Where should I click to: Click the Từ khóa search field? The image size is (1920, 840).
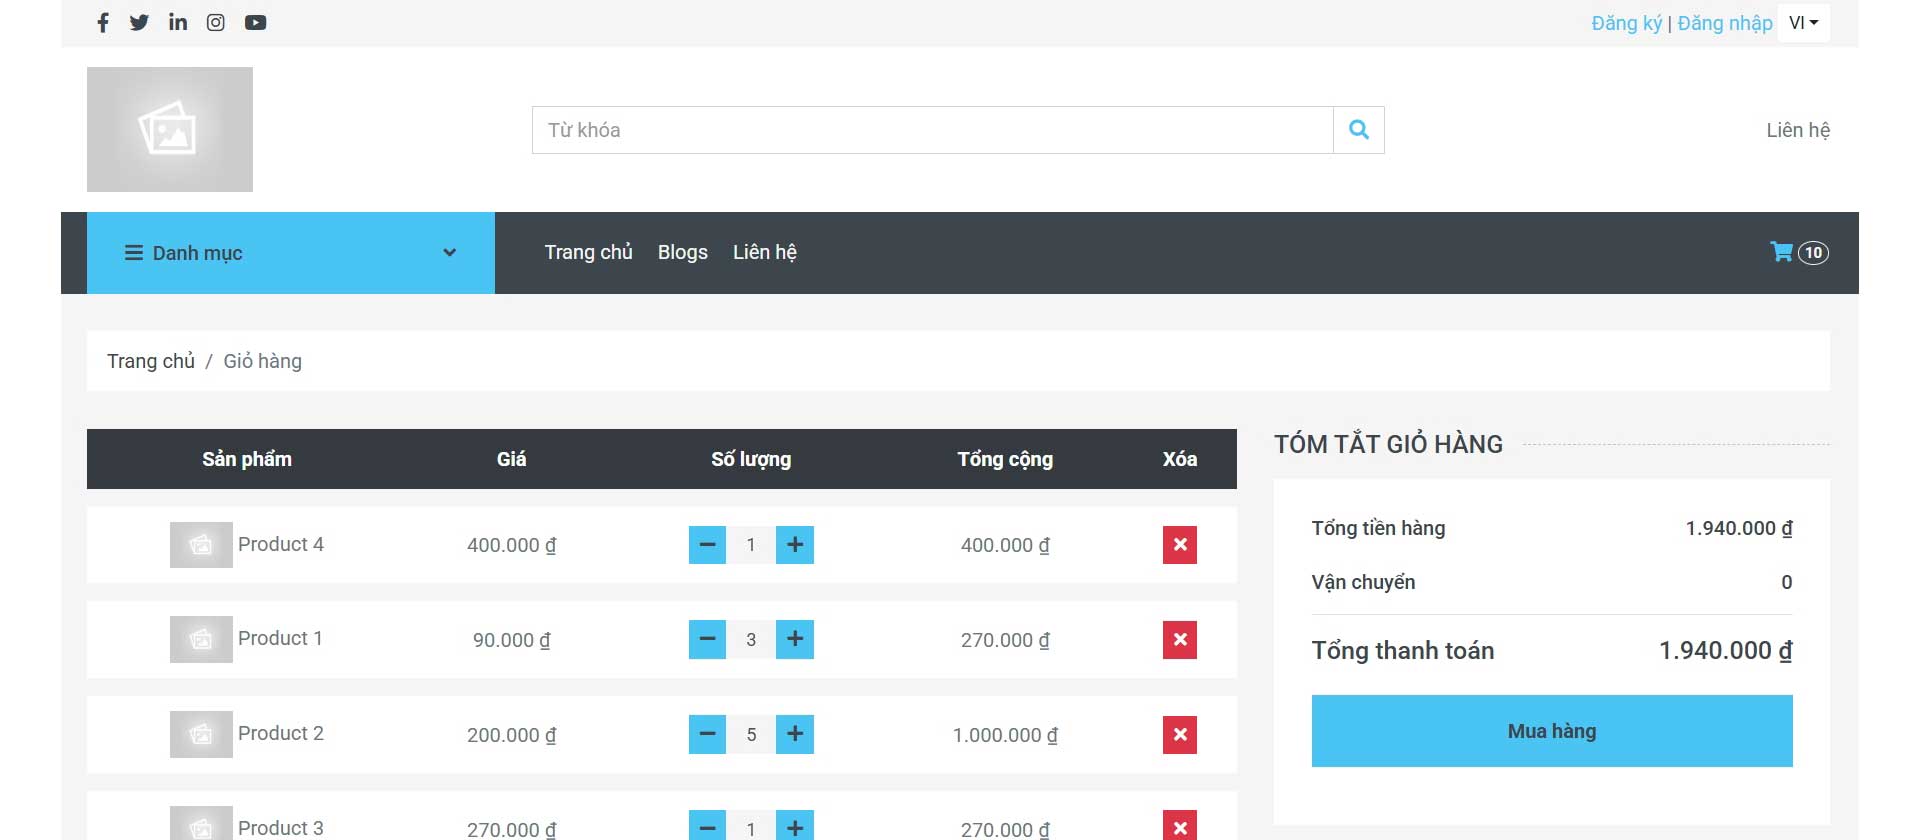click(932, 130)
